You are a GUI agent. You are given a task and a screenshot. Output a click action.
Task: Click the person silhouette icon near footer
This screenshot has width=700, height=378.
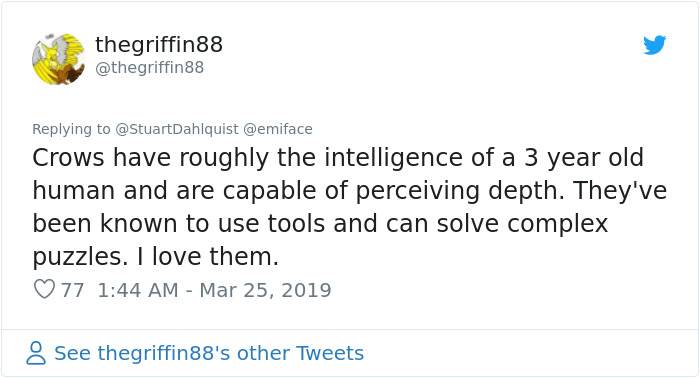coord(36,353)
